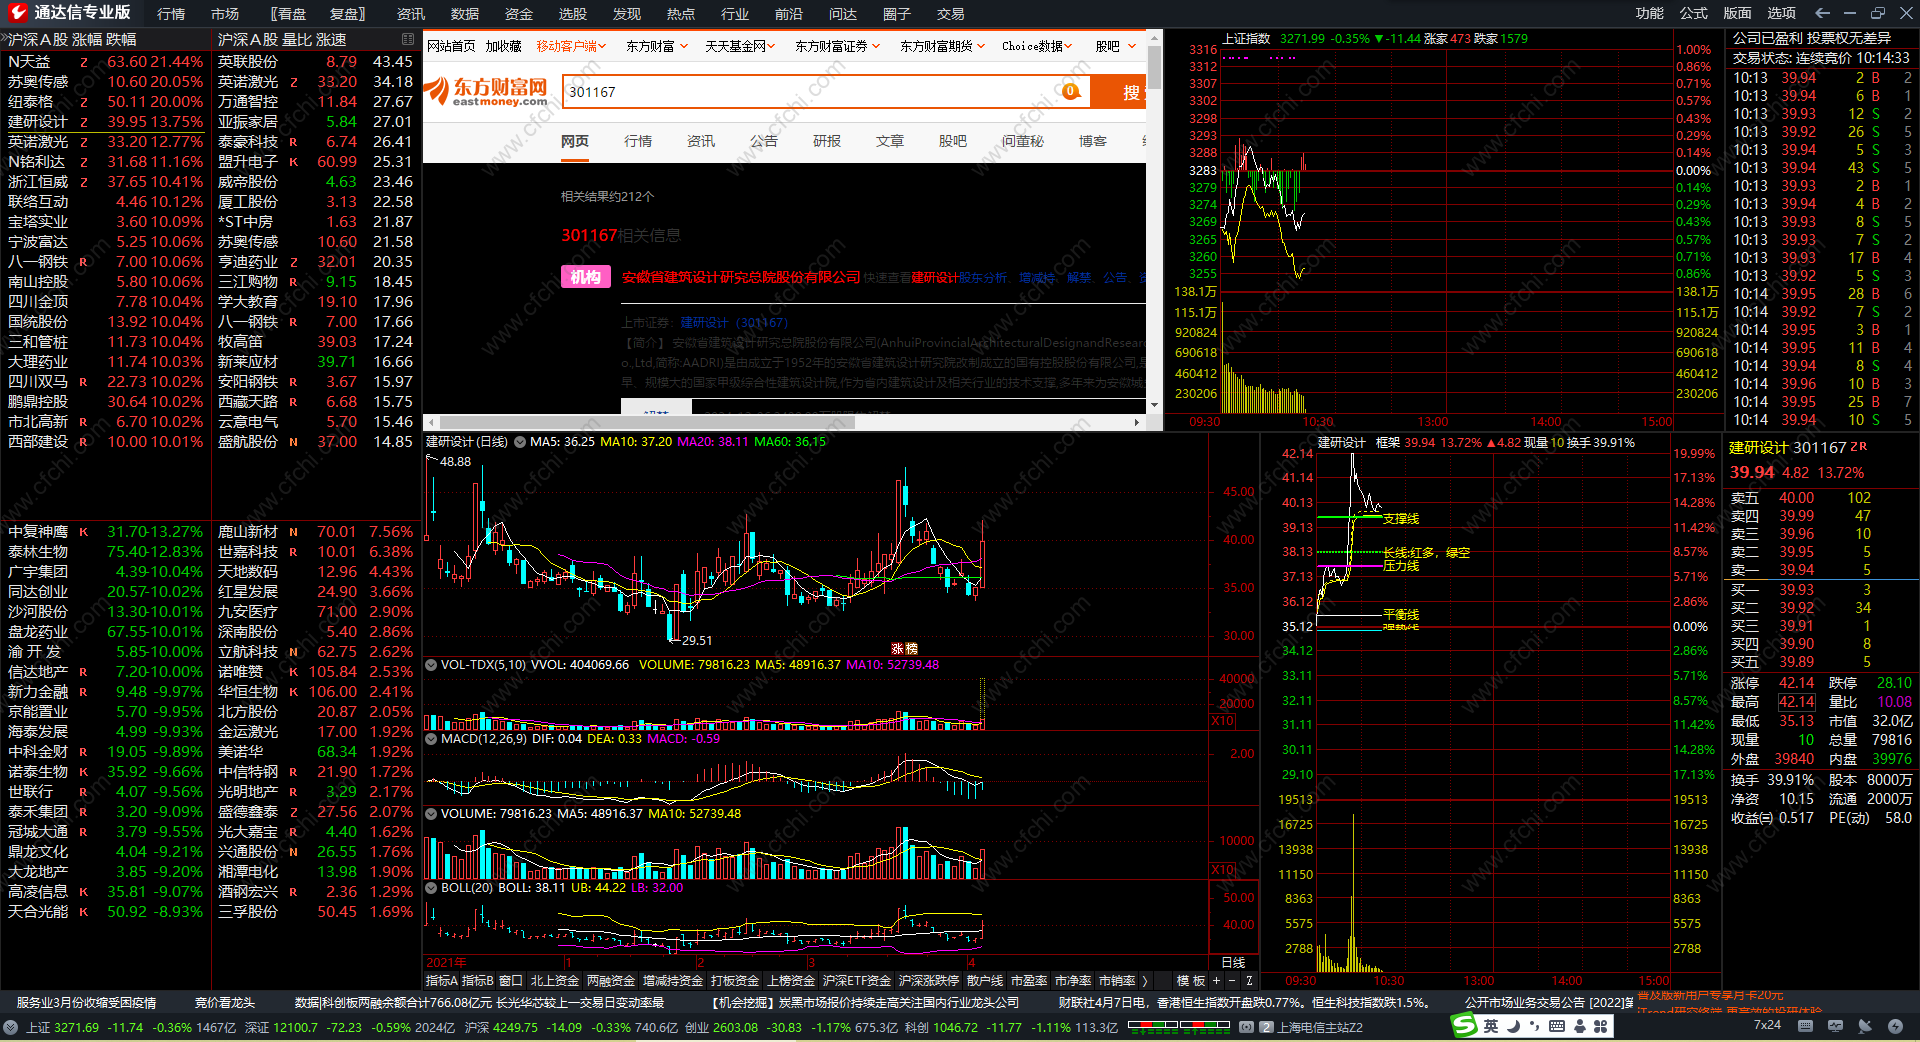Click the Z button beside zoom controls
Image resolution: width=1920 pixels, height=1042 pixels.
(x=1249, y=981)
